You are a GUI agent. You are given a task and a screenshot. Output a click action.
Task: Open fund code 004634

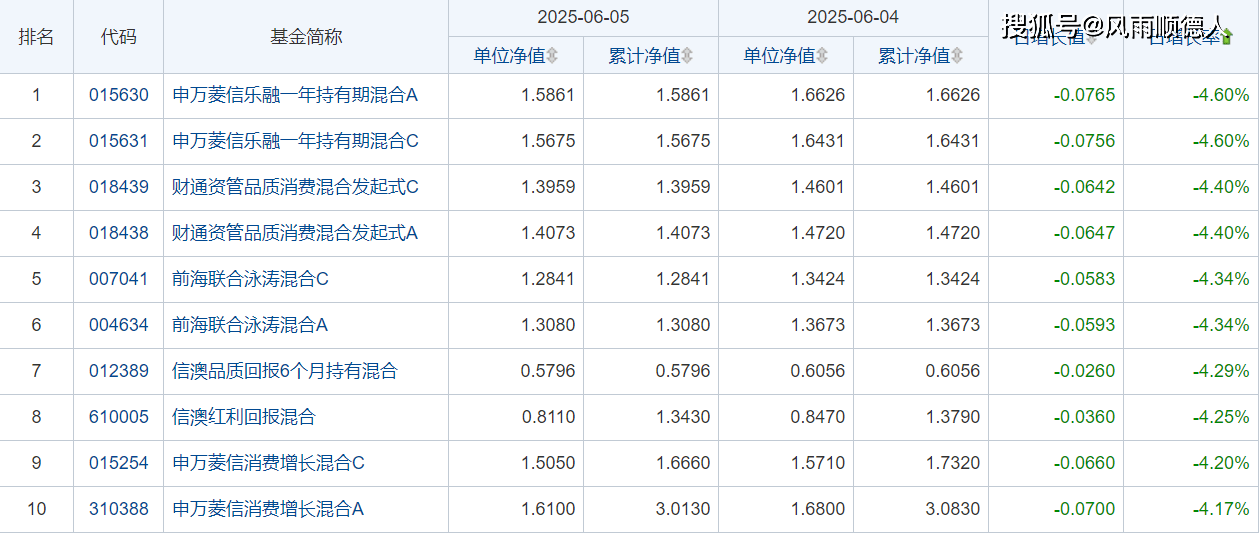point(118,325)
